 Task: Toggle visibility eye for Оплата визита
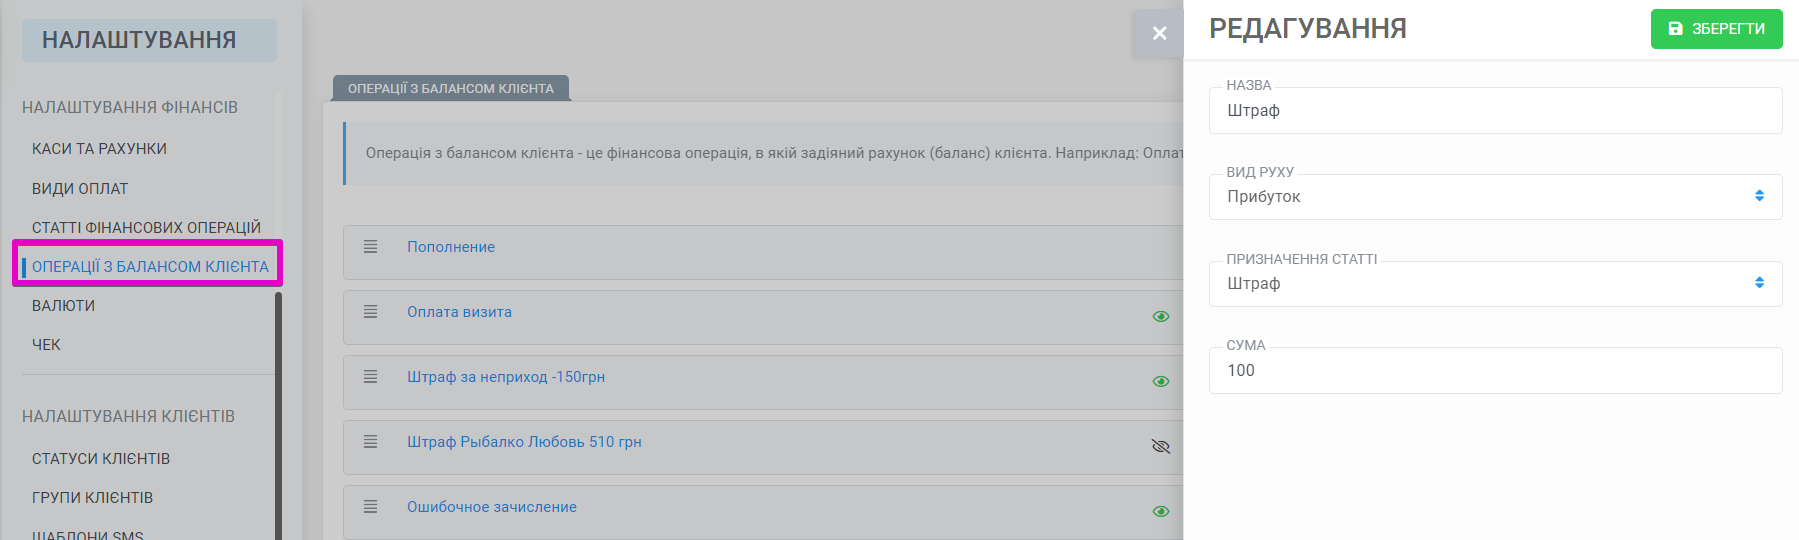[1161, 316]
